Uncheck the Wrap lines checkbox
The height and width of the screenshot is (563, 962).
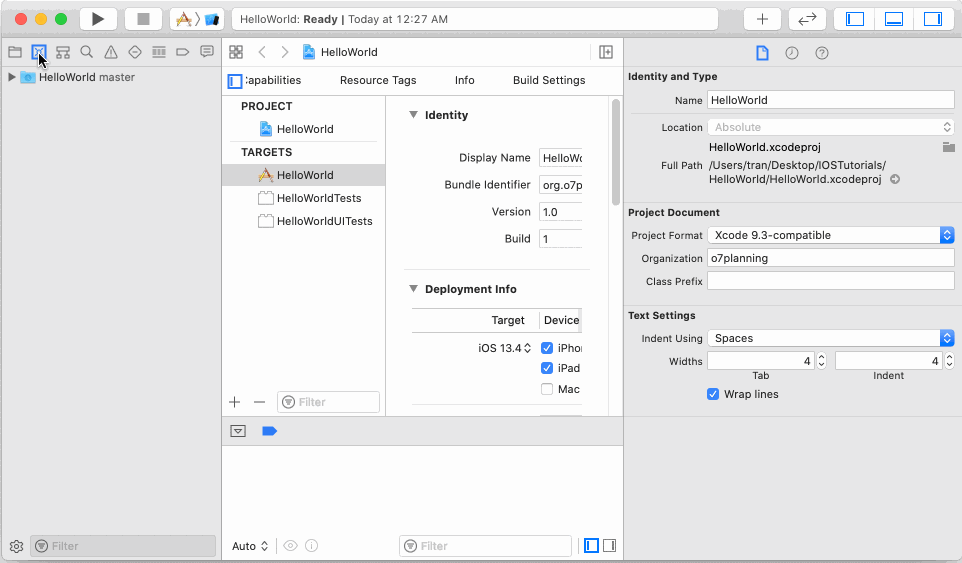click(713, 394)
